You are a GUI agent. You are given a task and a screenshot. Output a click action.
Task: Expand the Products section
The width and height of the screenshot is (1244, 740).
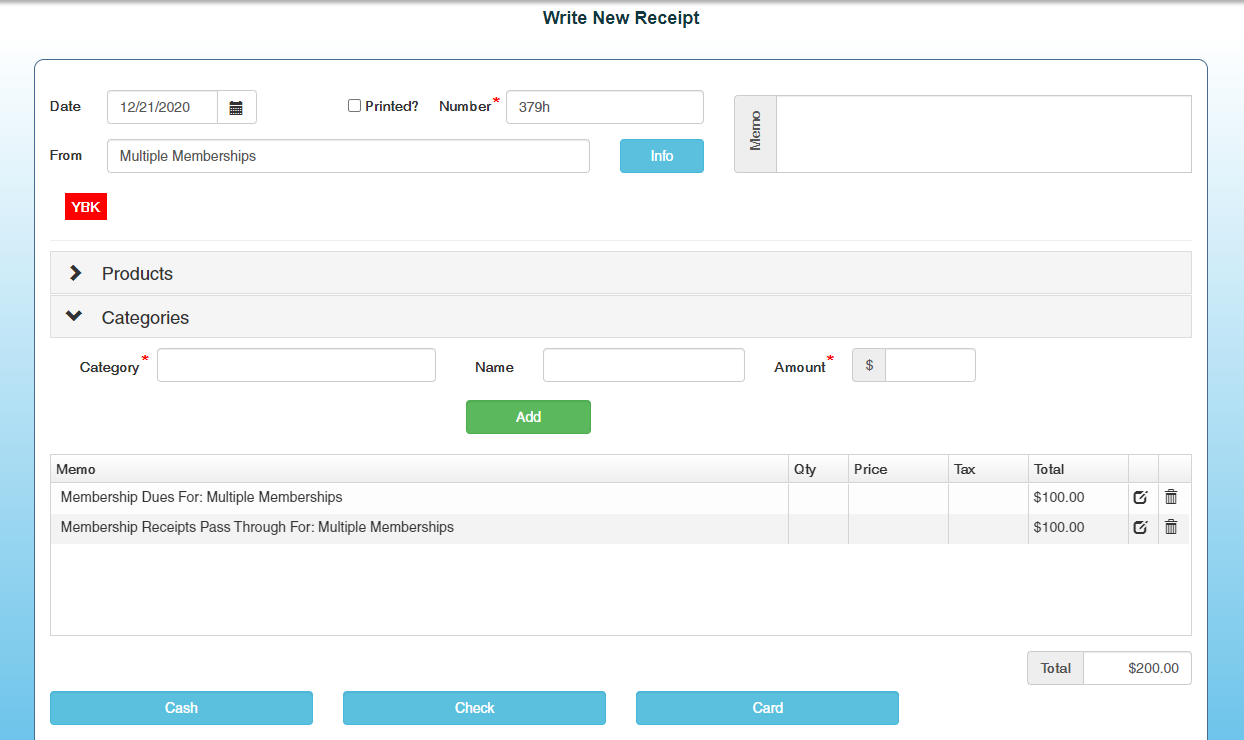click(x=137, y=273)
